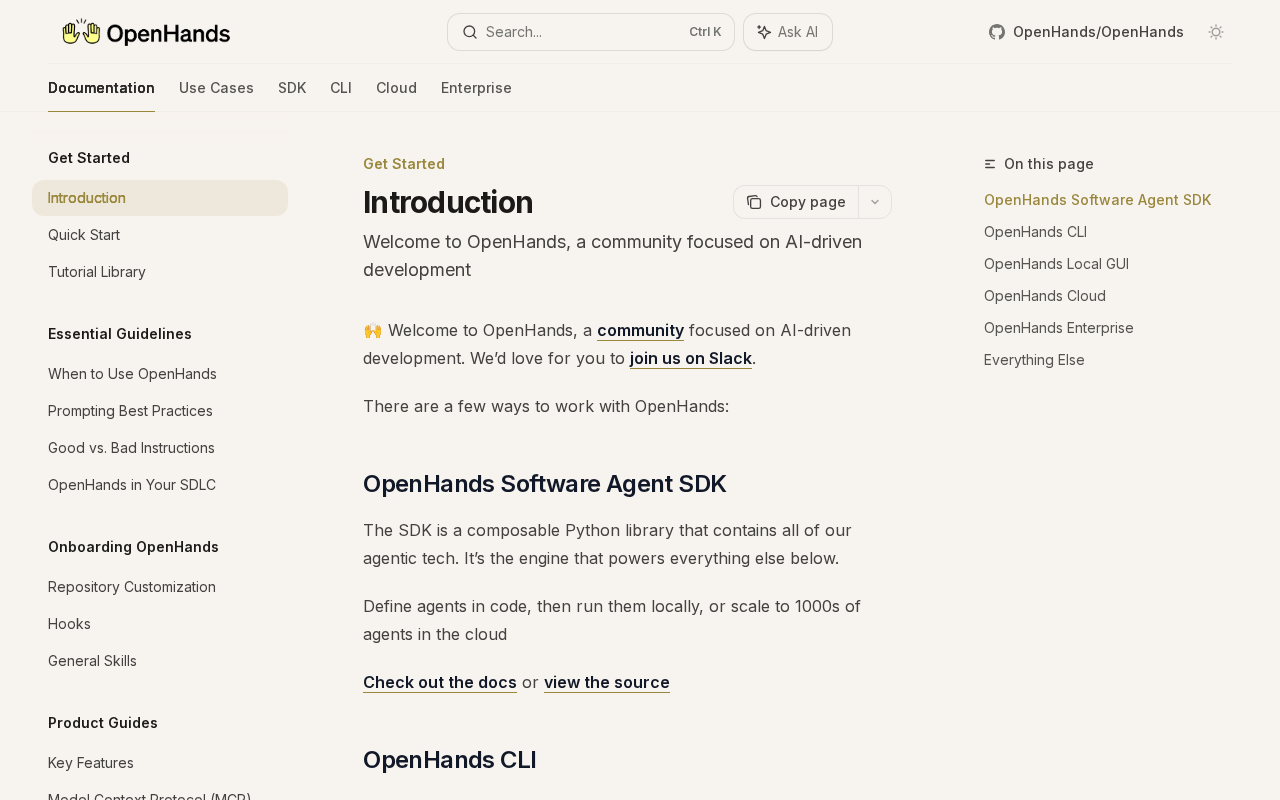Open Prompting Best Practices in sidebar
The width and height of the screenshot is (1280, 800).
coord(130,411)
